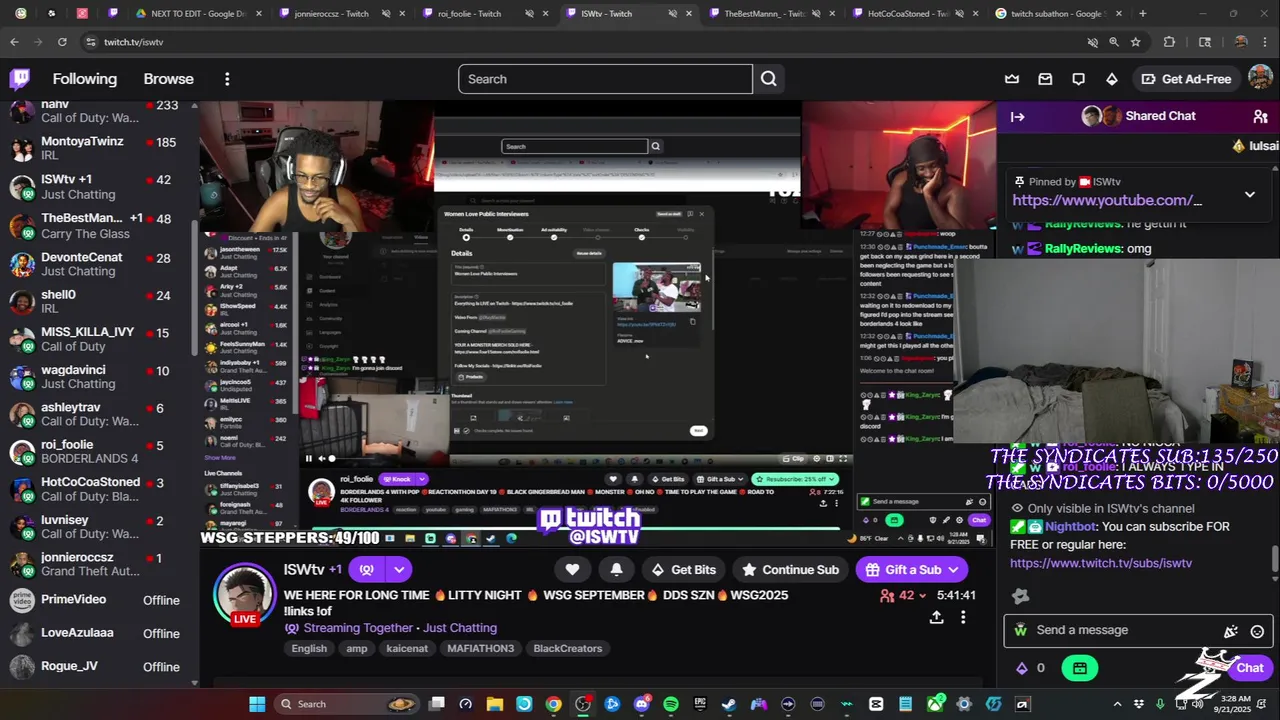Screen dimensions: 1280x720
Task: Open Streaming Together link under title
Action: [358, 628]
